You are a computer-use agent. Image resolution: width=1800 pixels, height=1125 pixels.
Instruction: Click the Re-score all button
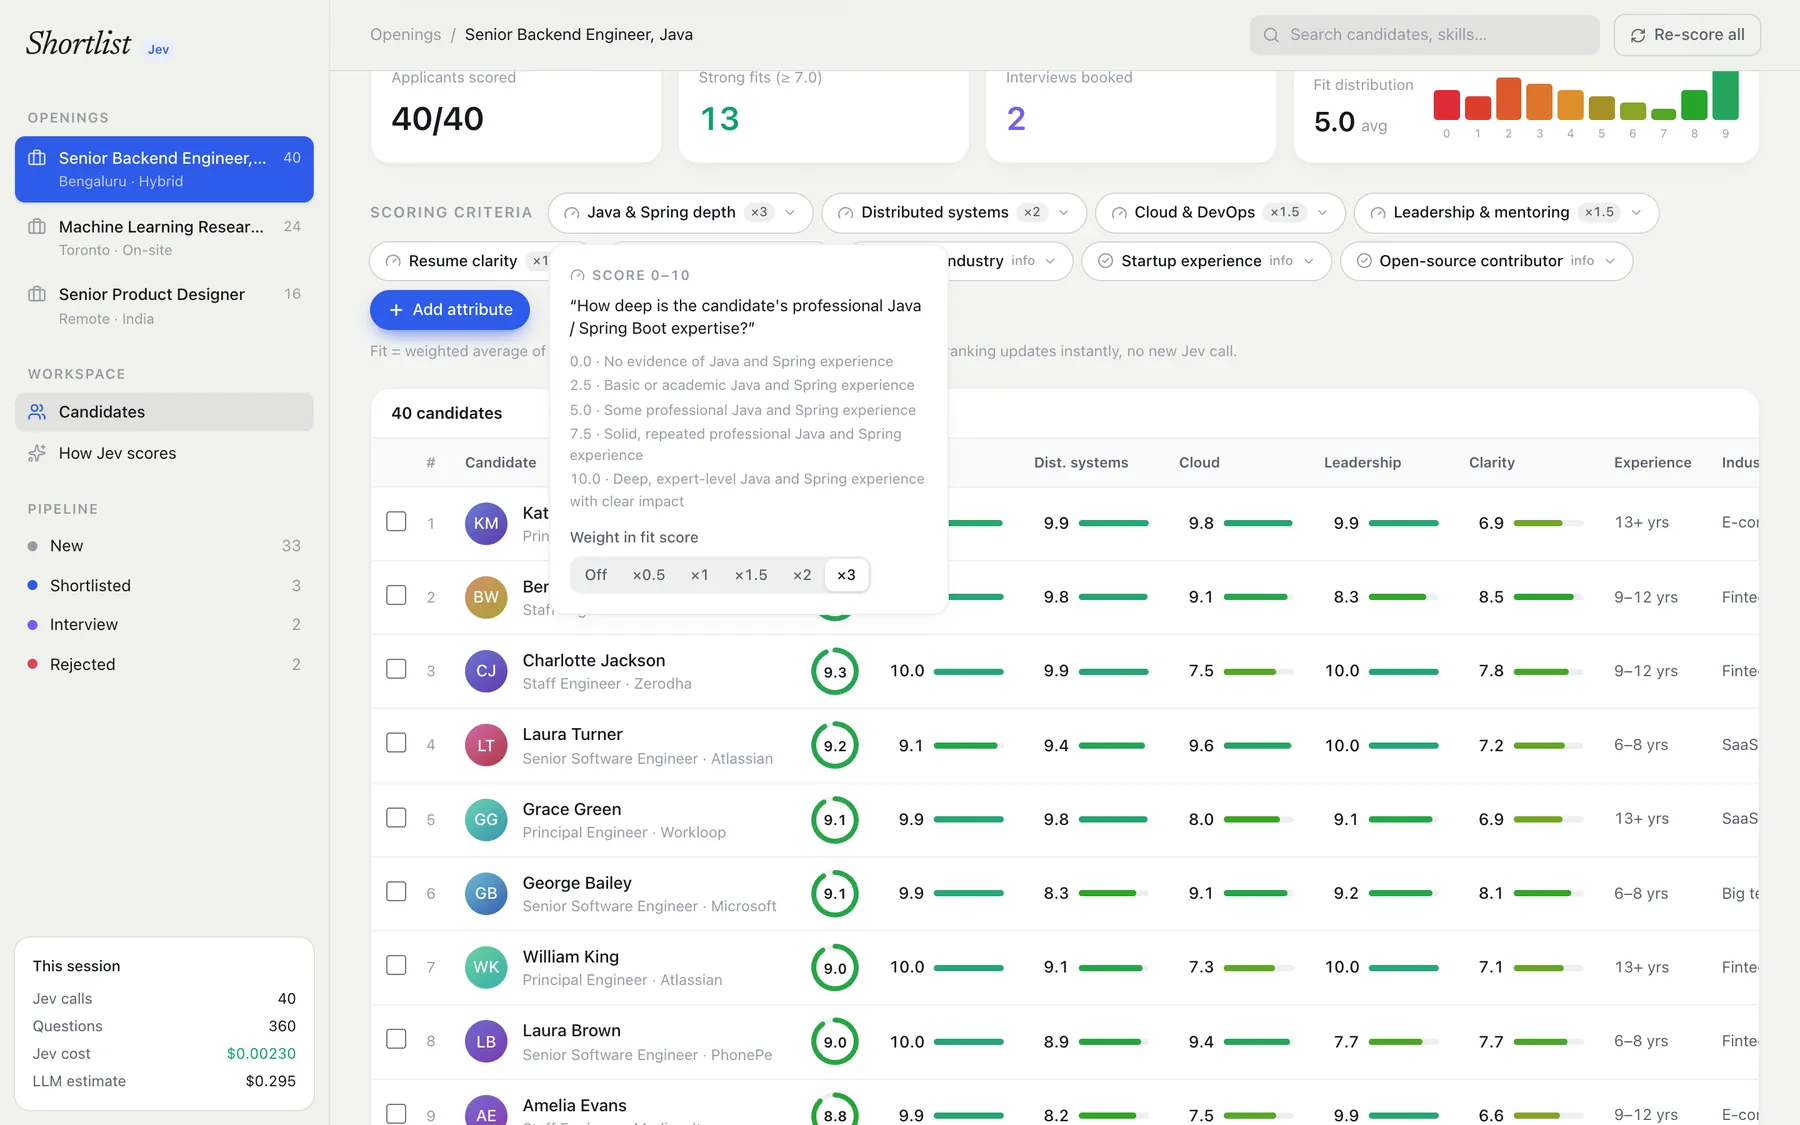pyautogui.click(x=1687, y=35)
